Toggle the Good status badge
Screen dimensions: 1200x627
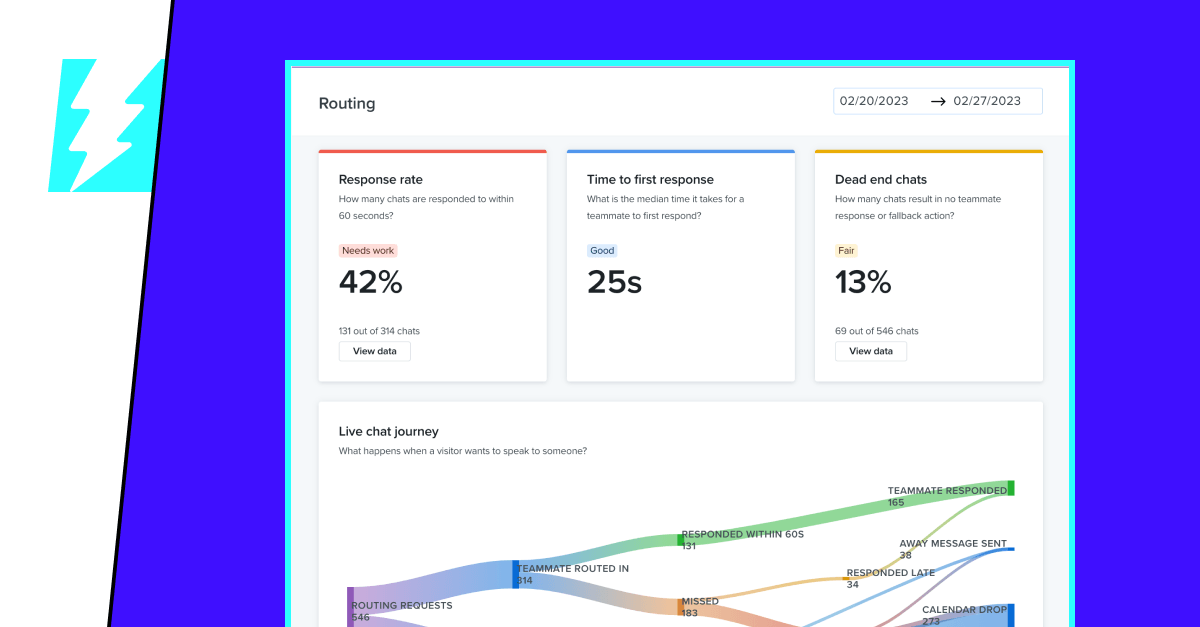tap(601, 250)
